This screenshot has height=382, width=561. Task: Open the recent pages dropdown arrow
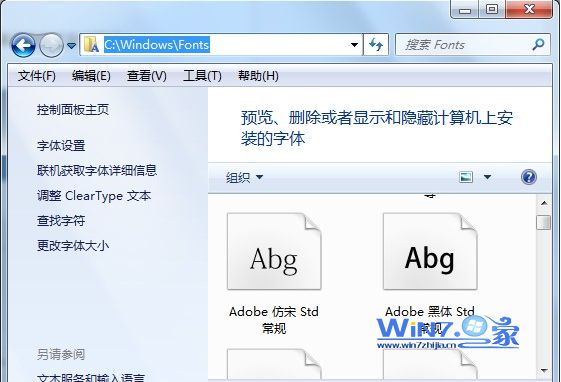[x=72, y=45]
